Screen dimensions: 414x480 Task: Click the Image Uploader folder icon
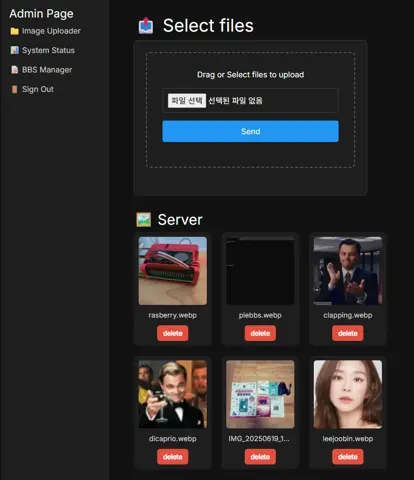coord(14,31)
